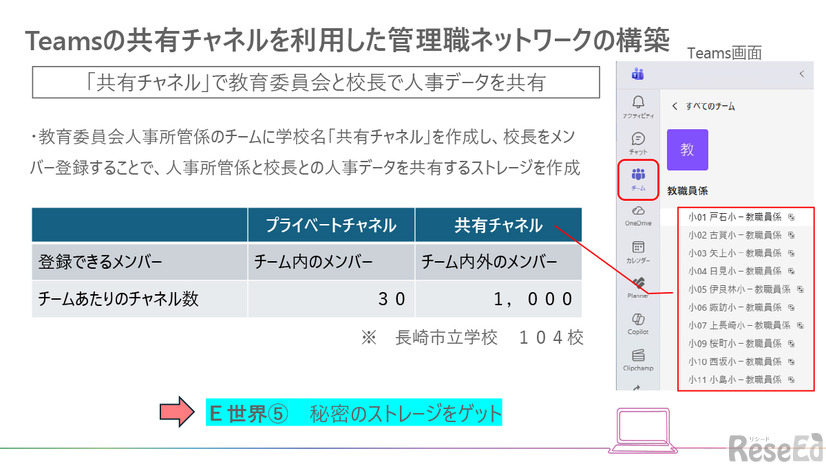Click the プライベートチャネル table header
Viewport: 826px width, 464px height.
(x=331, y=225)
